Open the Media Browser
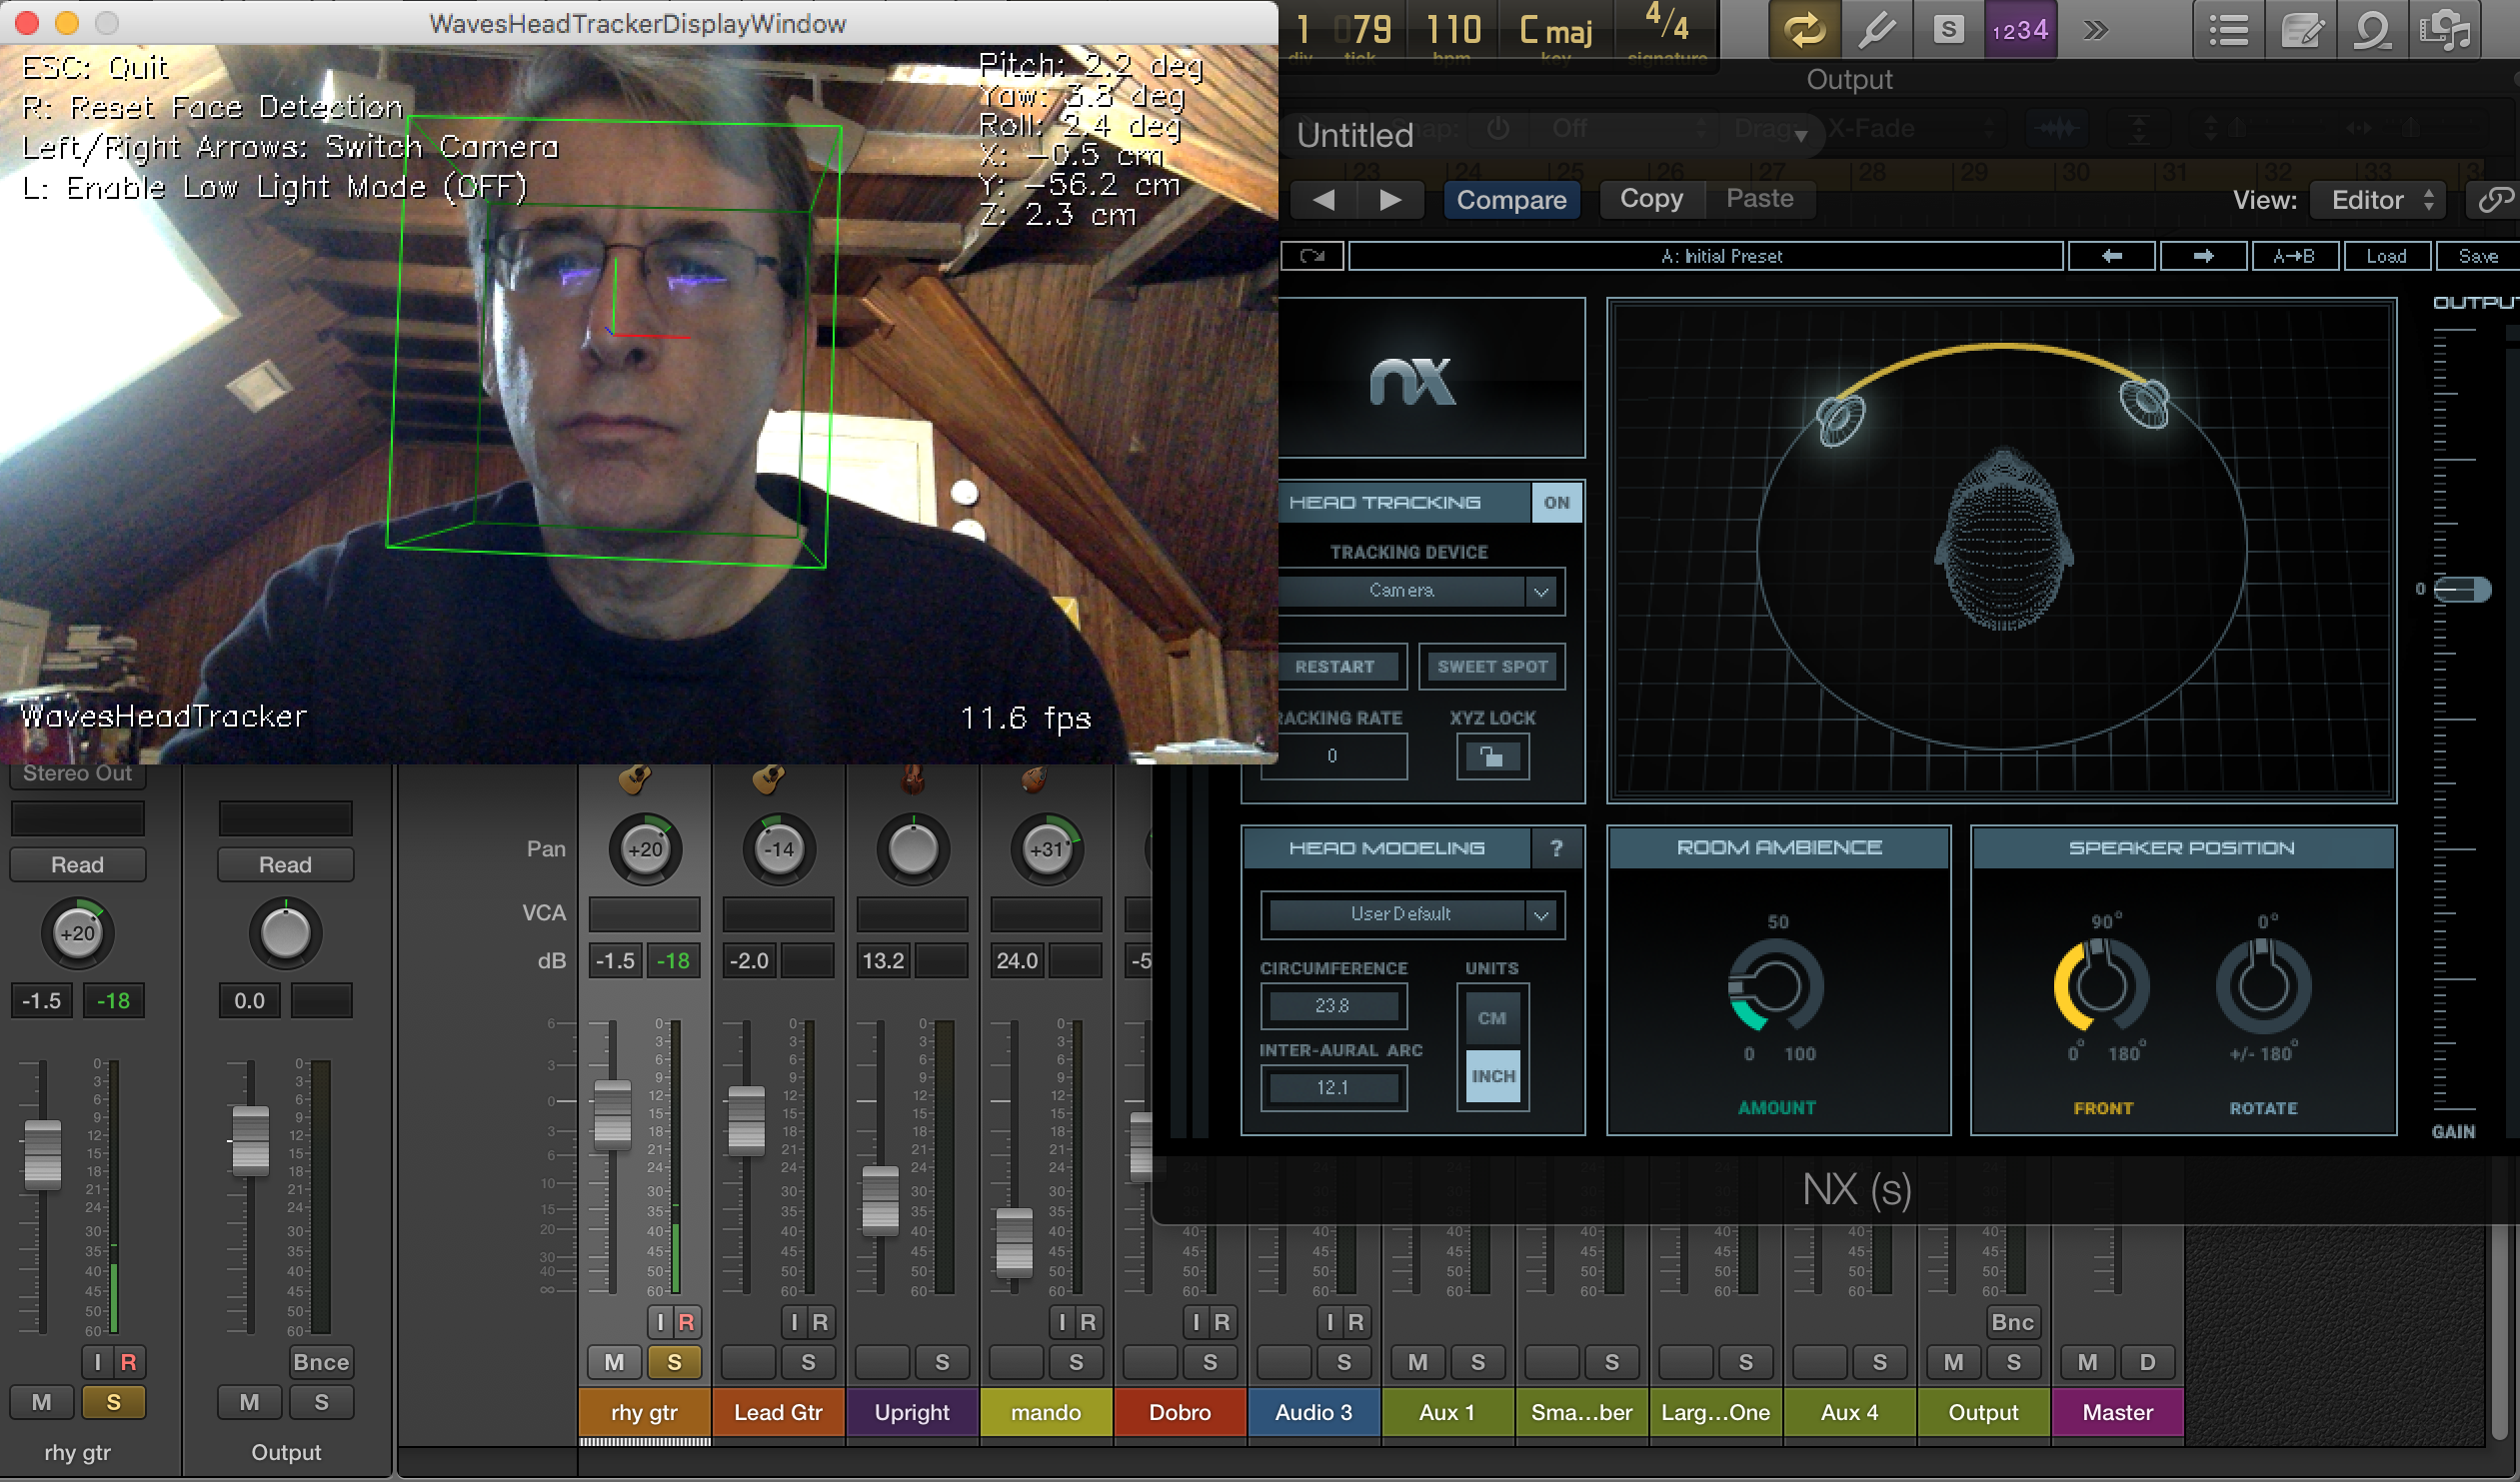The width and height of the screenshot is (2520, 1482). (2447, 30)
